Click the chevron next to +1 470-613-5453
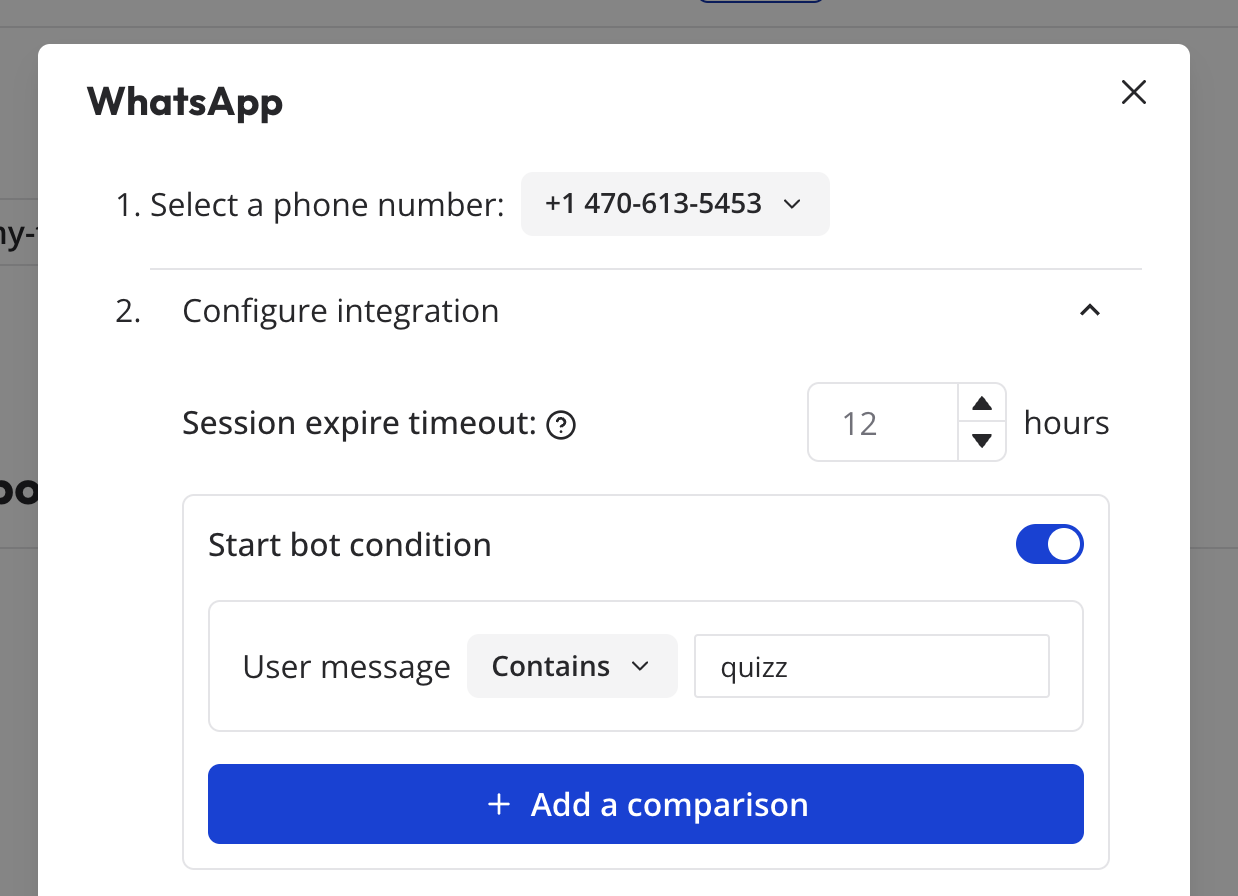 (x=792, y=204)
